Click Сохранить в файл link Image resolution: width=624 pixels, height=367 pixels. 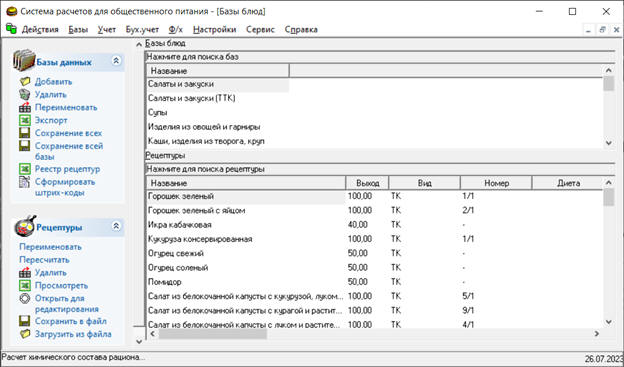click(x=70, y=321)
